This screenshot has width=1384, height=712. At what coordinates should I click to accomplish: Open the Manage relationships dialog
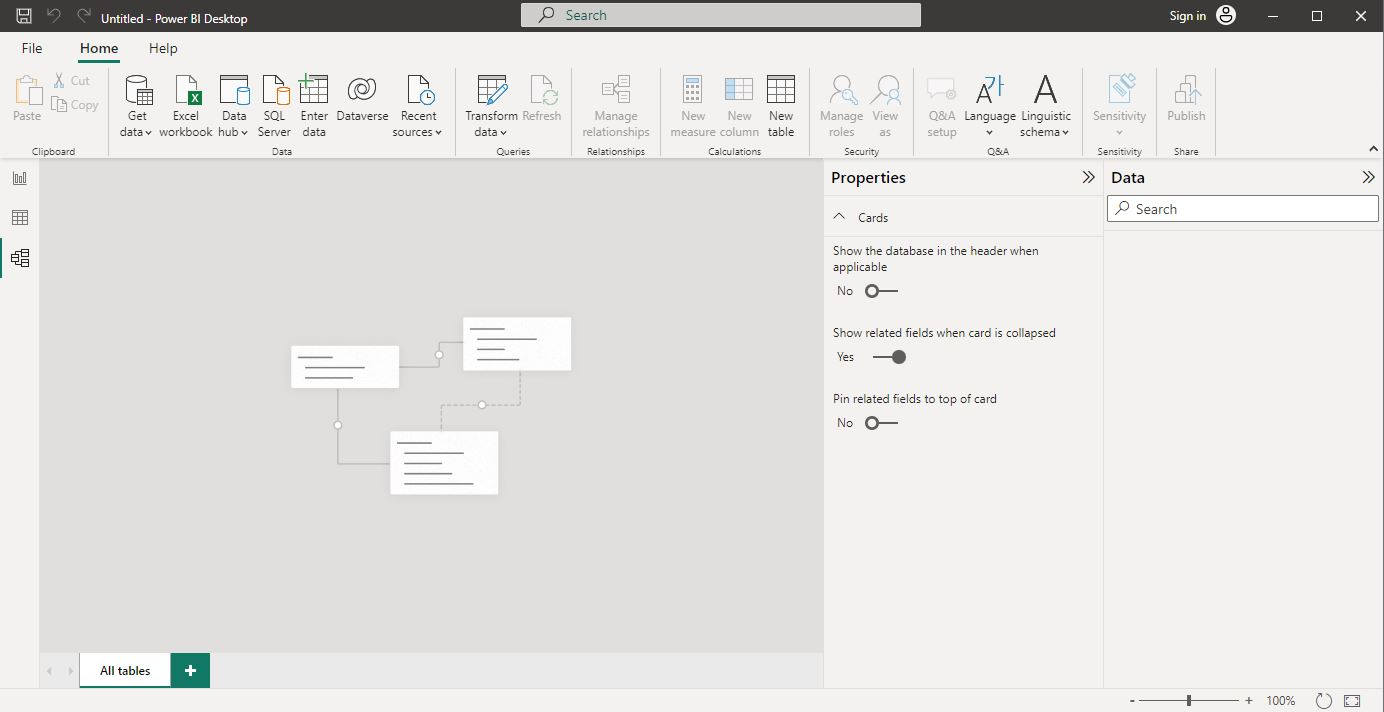coord(616,106)
